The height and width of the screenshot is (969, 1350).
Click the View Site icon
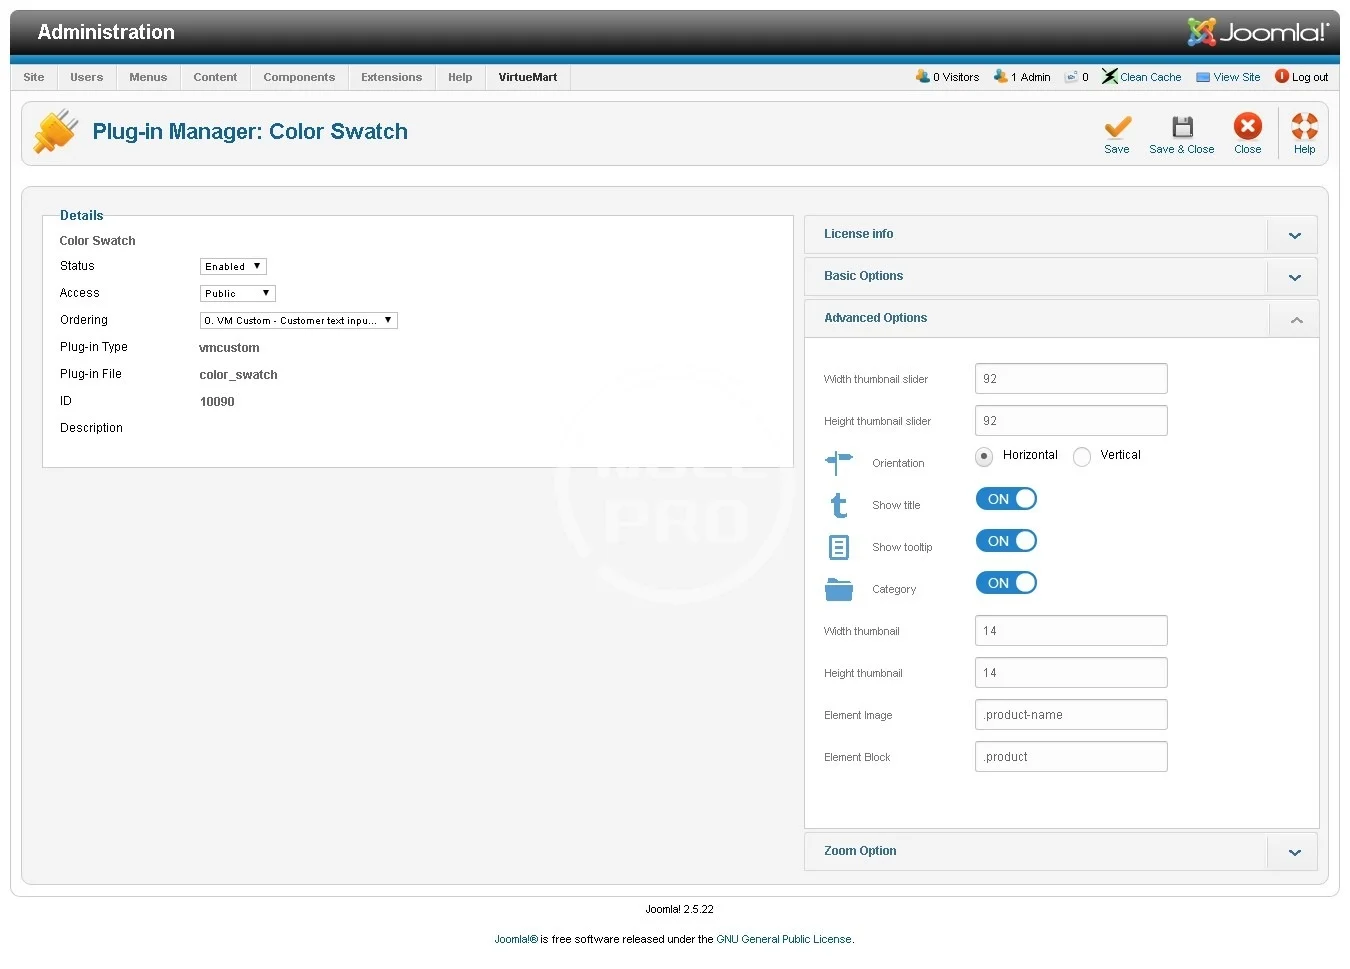point(1203,77)
